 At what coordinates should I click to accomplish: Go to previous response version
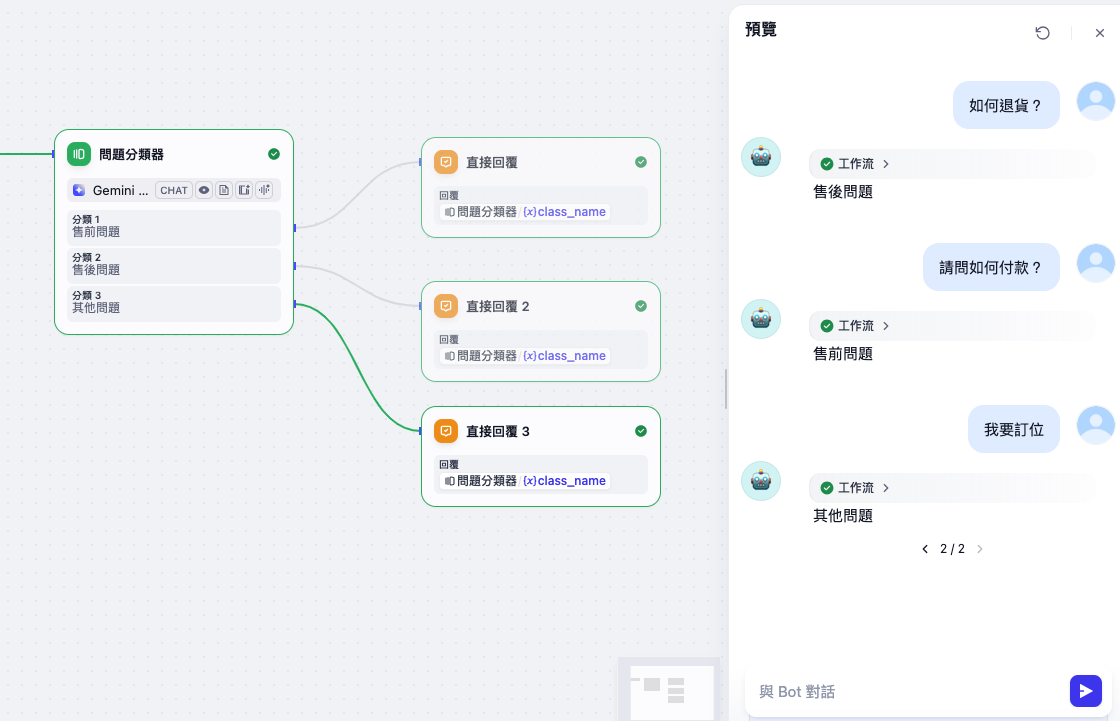[925, 549]
